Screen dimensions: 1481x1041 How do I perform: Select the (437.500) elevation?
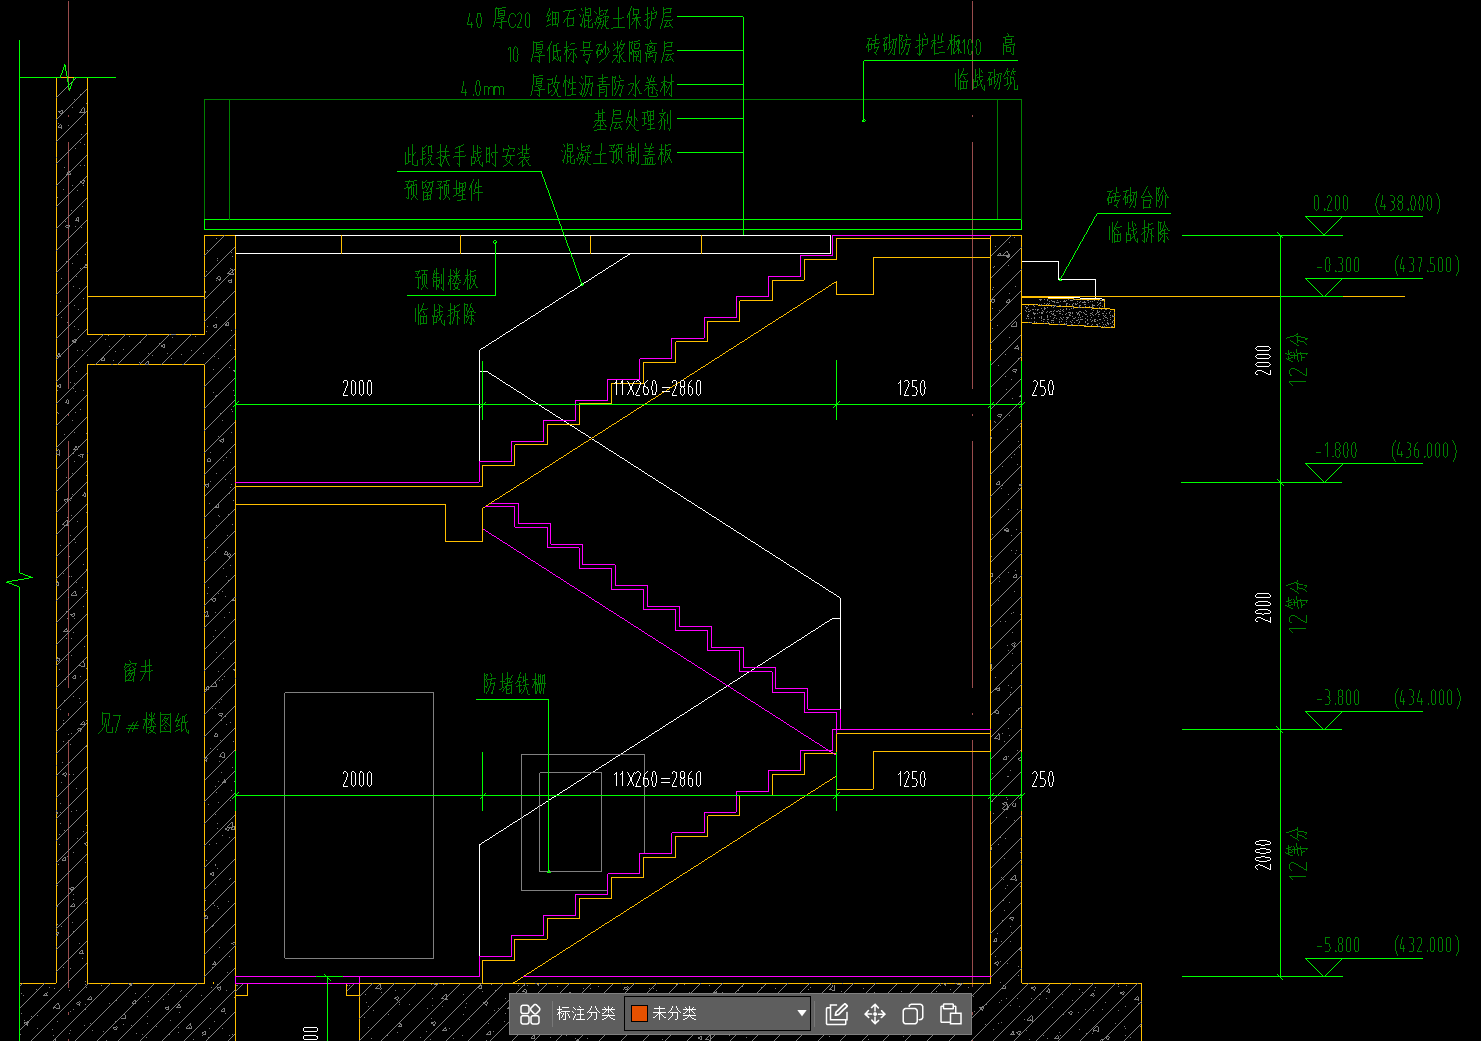coord(1427,266)
